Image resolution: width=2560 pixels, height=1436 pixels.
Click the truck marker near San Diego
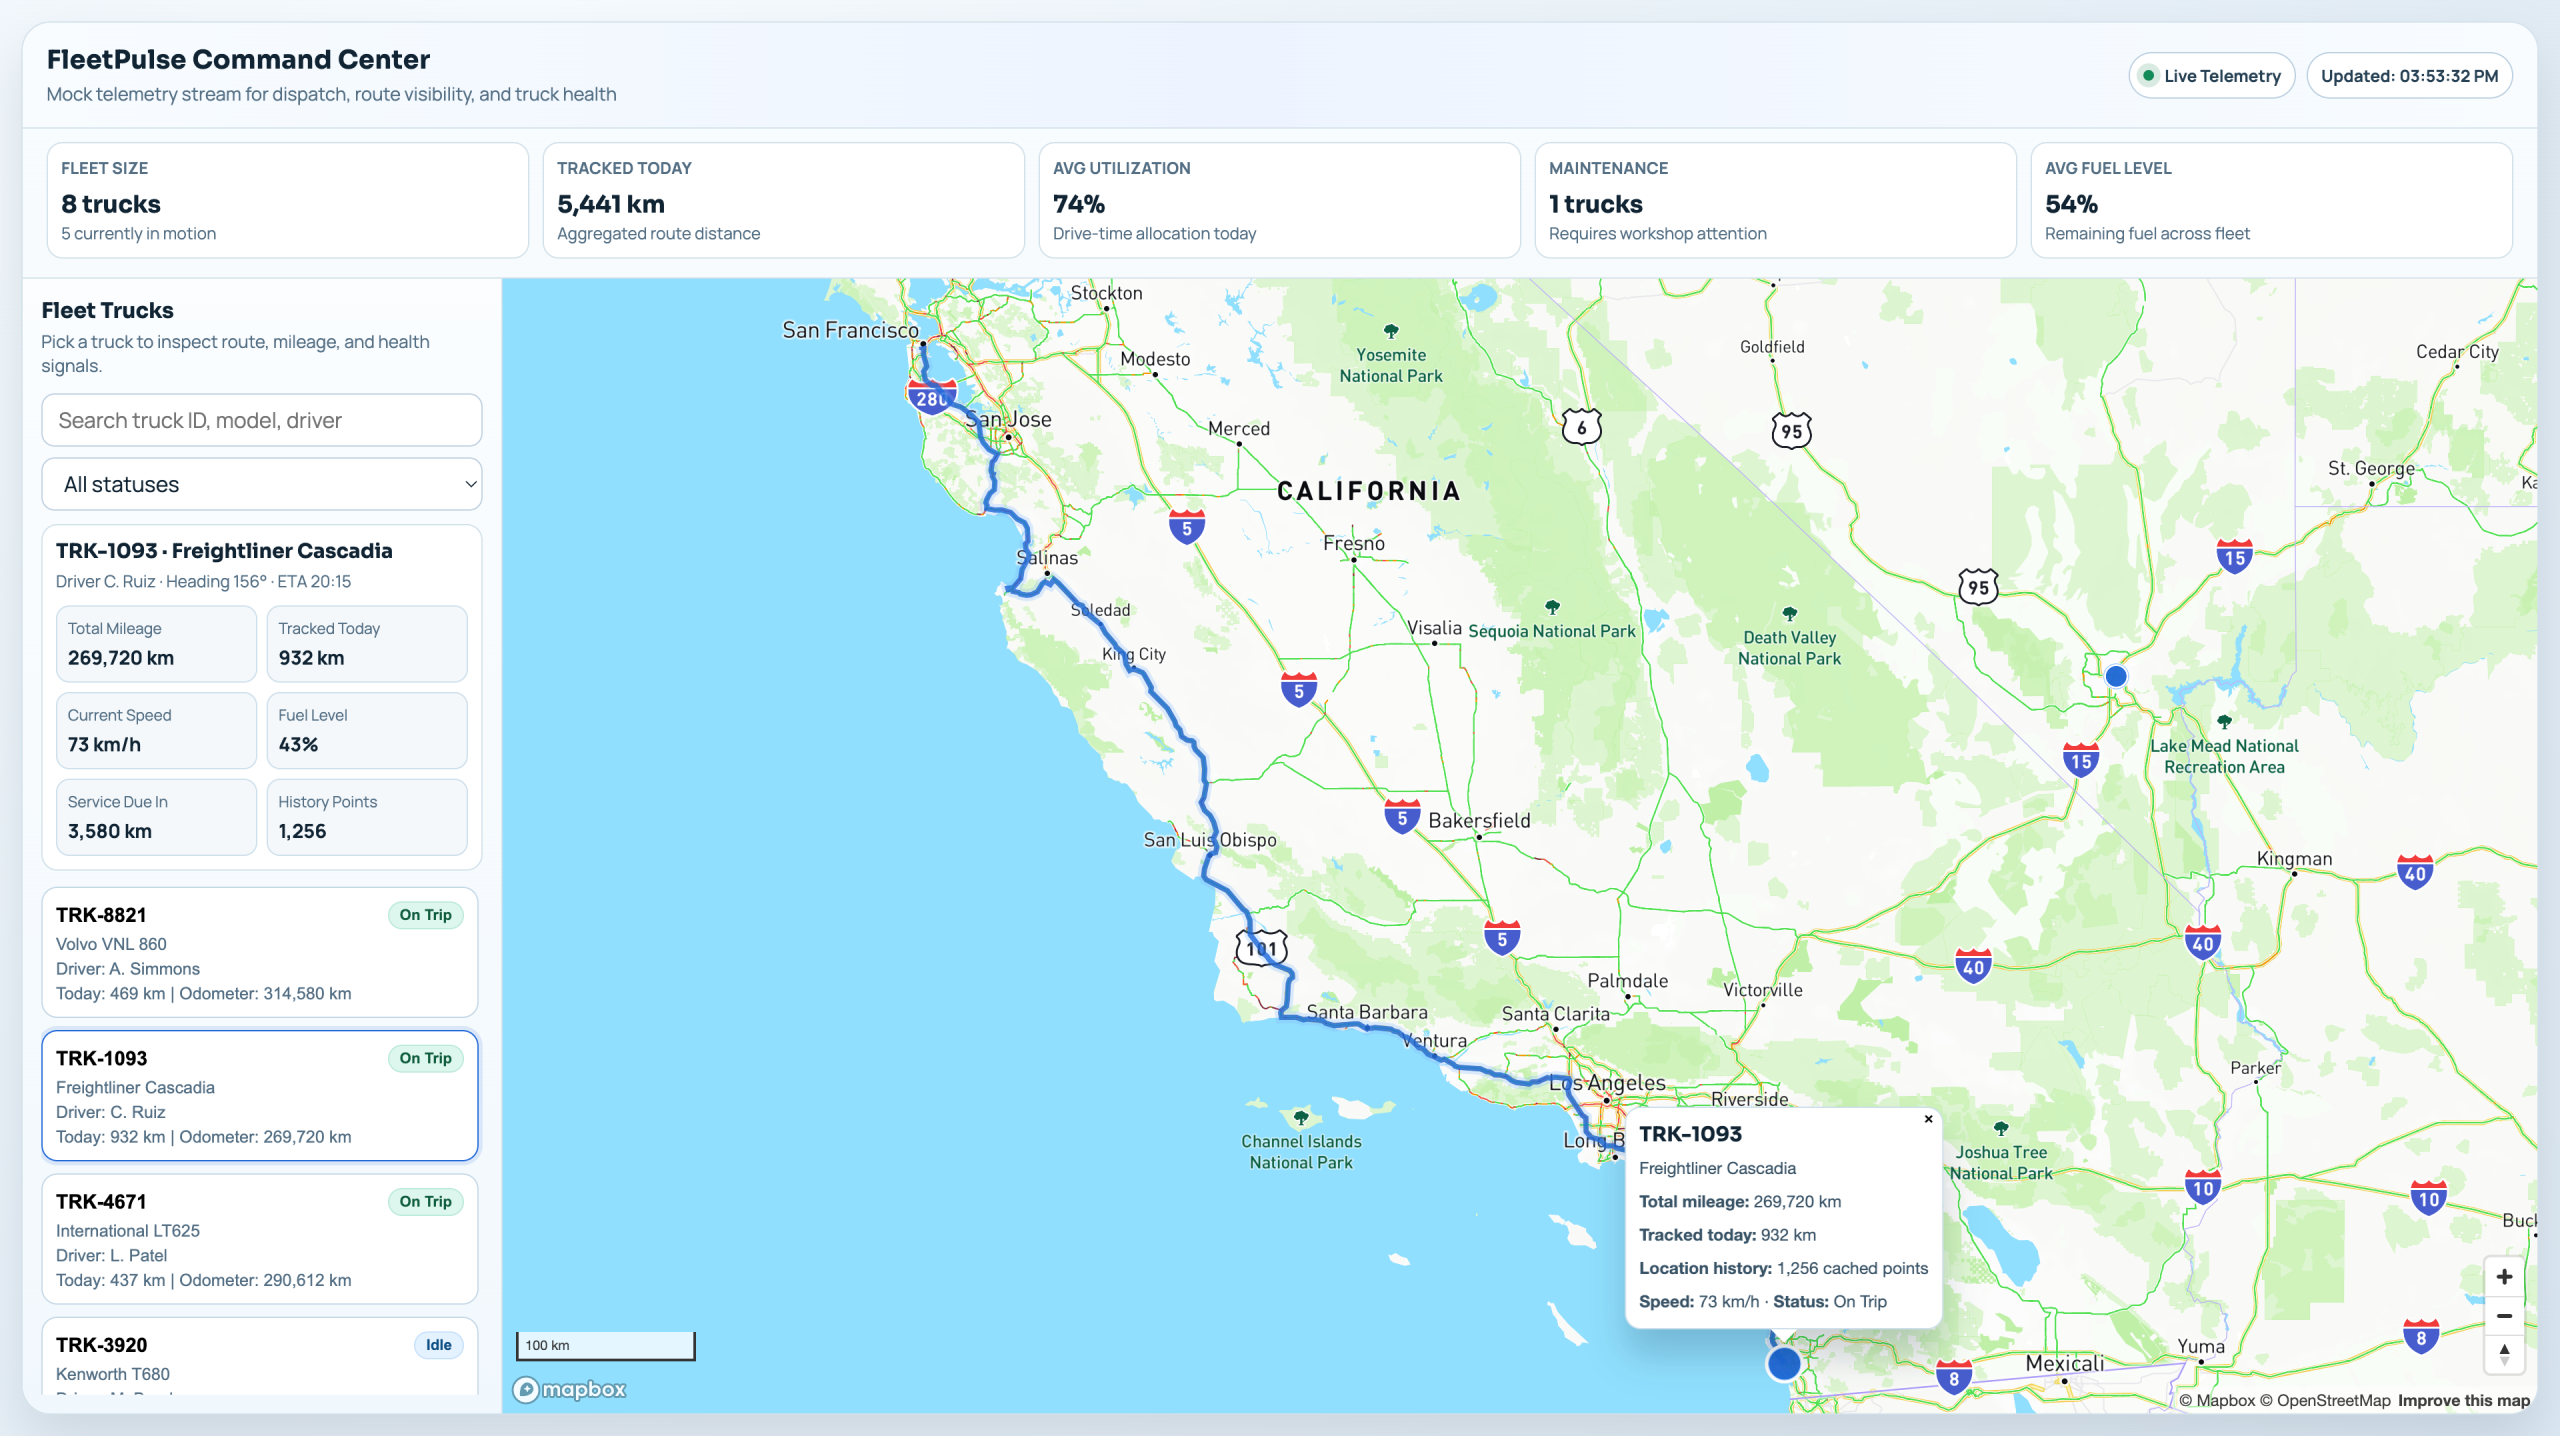tap(1783, 1363)
